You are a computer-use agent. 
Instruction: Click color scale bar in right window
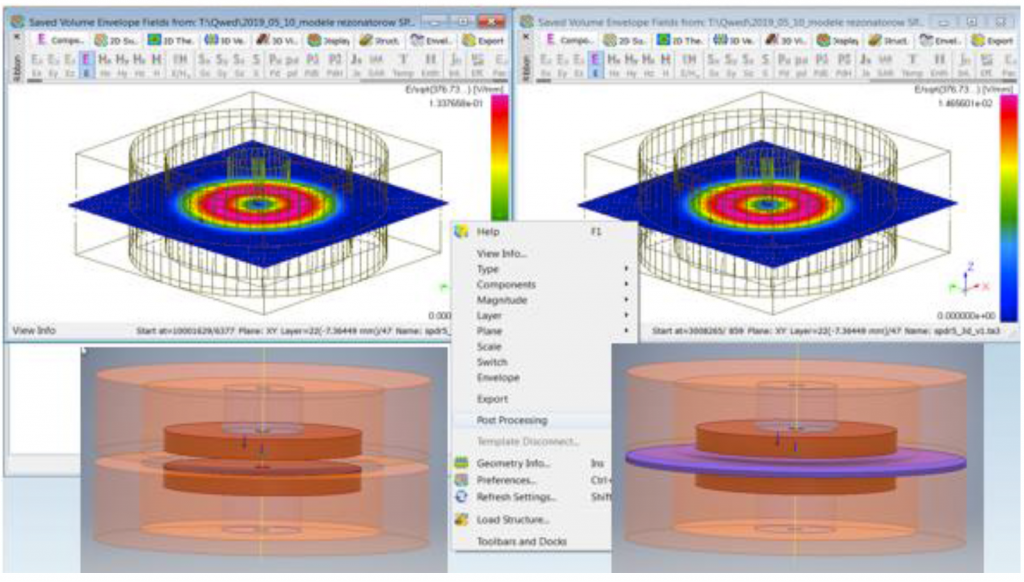1008,208
